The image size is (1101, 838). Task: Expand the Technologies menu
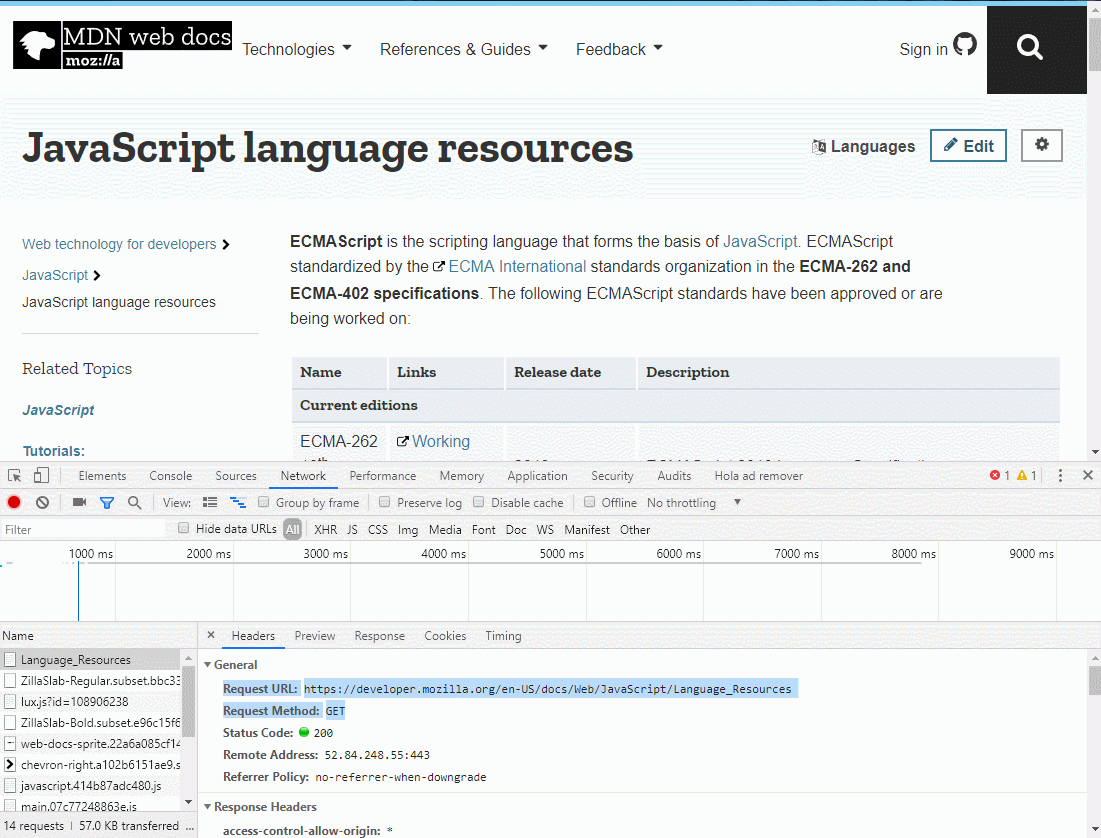pos(297,49)
